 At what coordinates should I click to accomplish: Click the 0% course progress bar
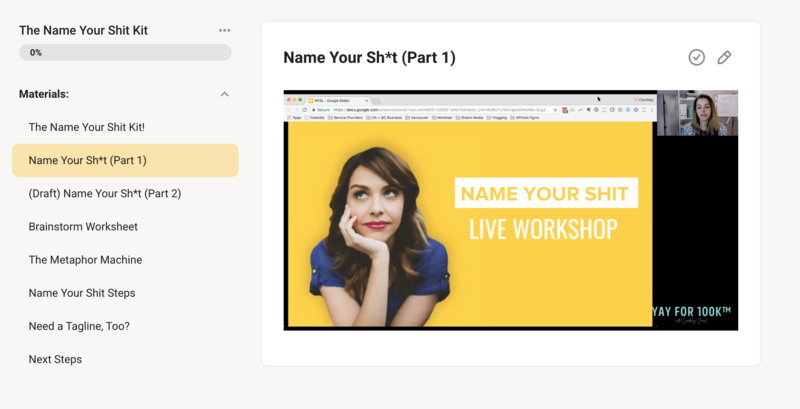click(125, 52)
